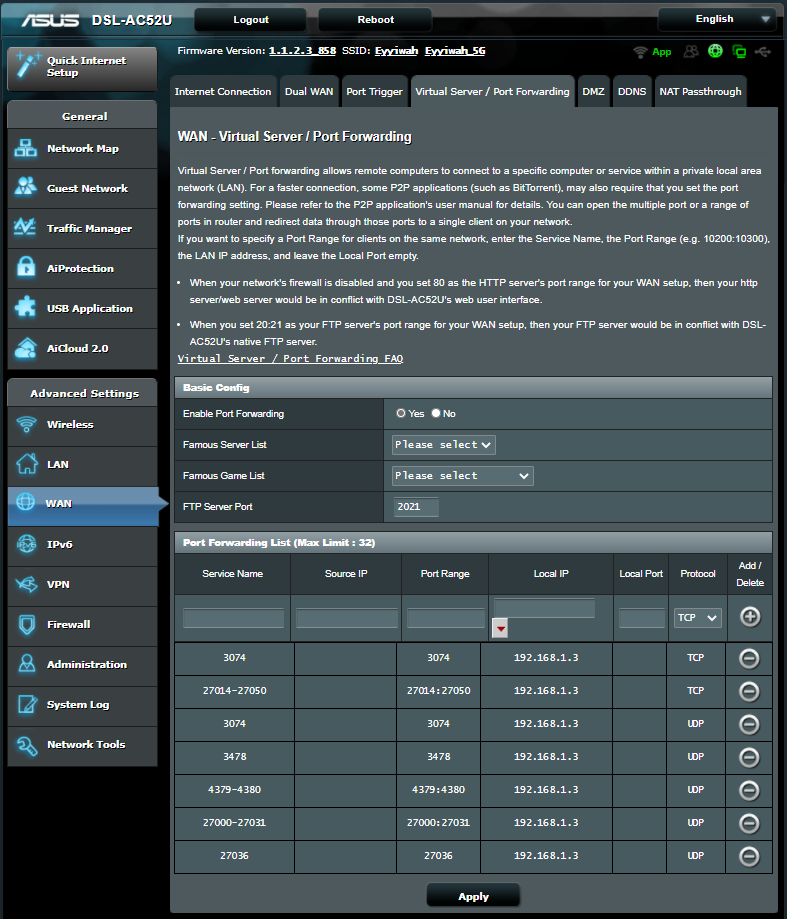Switch to DMZ tab

coord(593,91)
